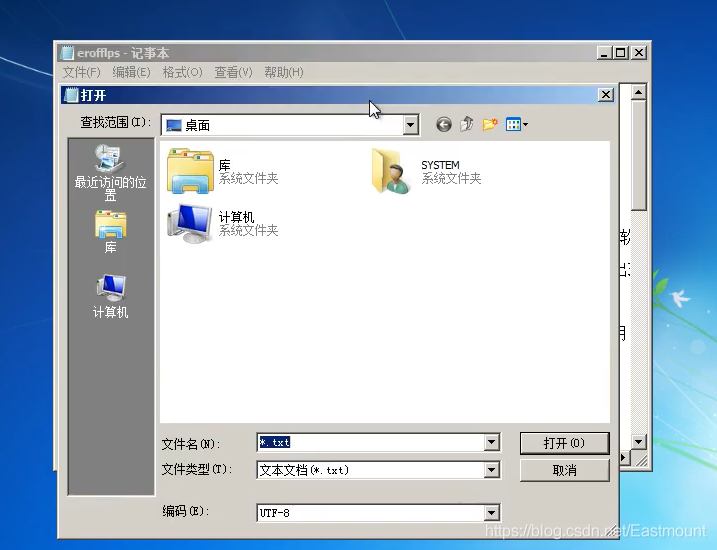Open the 格式(O) menu in Notepad
Image resolution: width=717 pixels, height=550 pixels.
coord(182,72)
